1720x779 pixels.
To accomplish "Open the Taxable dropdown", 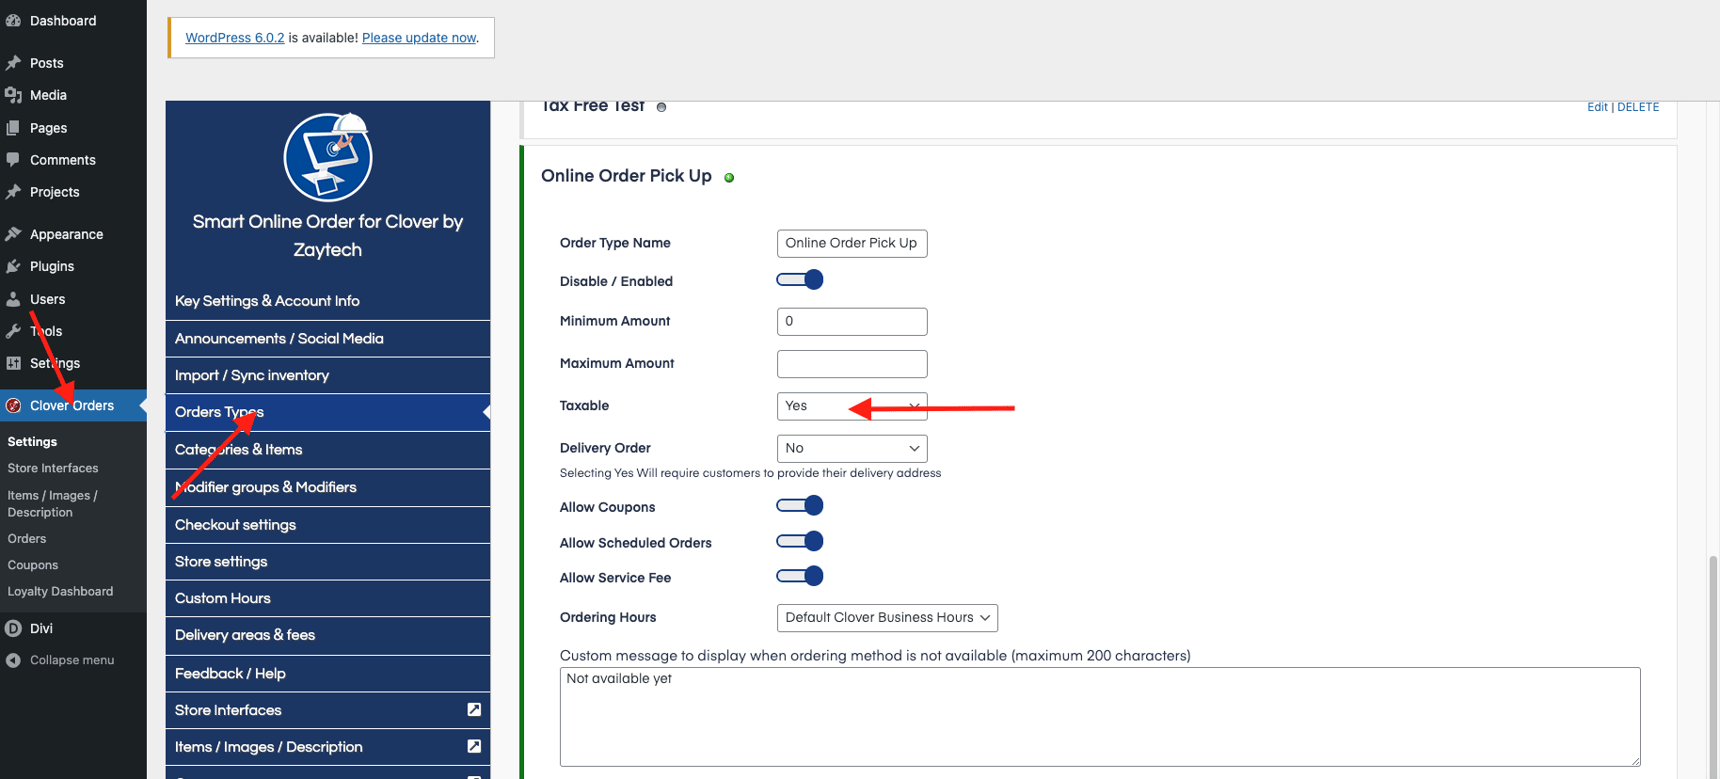I will click(852, 406).
